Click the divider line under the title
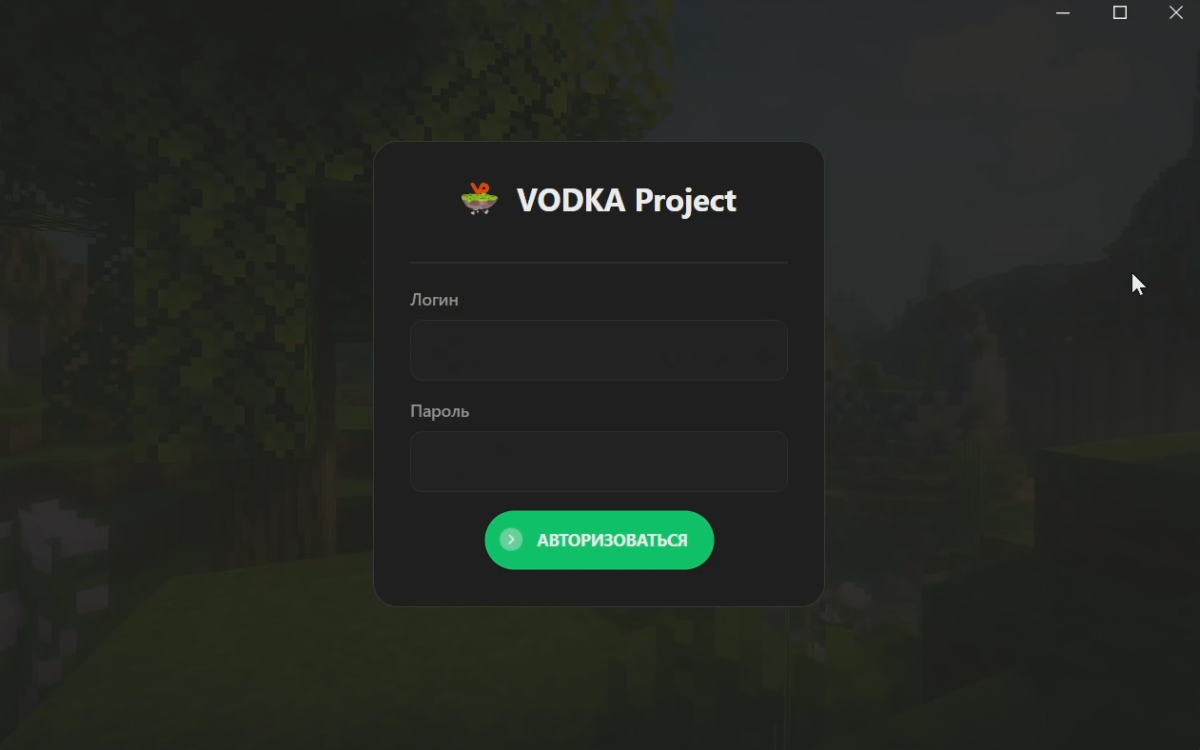Viewport: 1200px width, 750px height. (599, 262)
